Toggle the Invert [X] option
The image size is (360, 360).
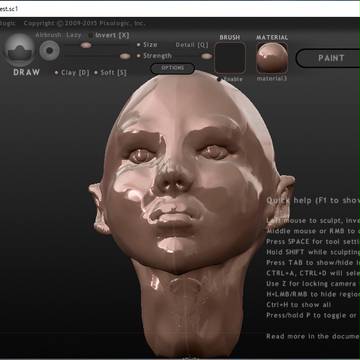108,35
